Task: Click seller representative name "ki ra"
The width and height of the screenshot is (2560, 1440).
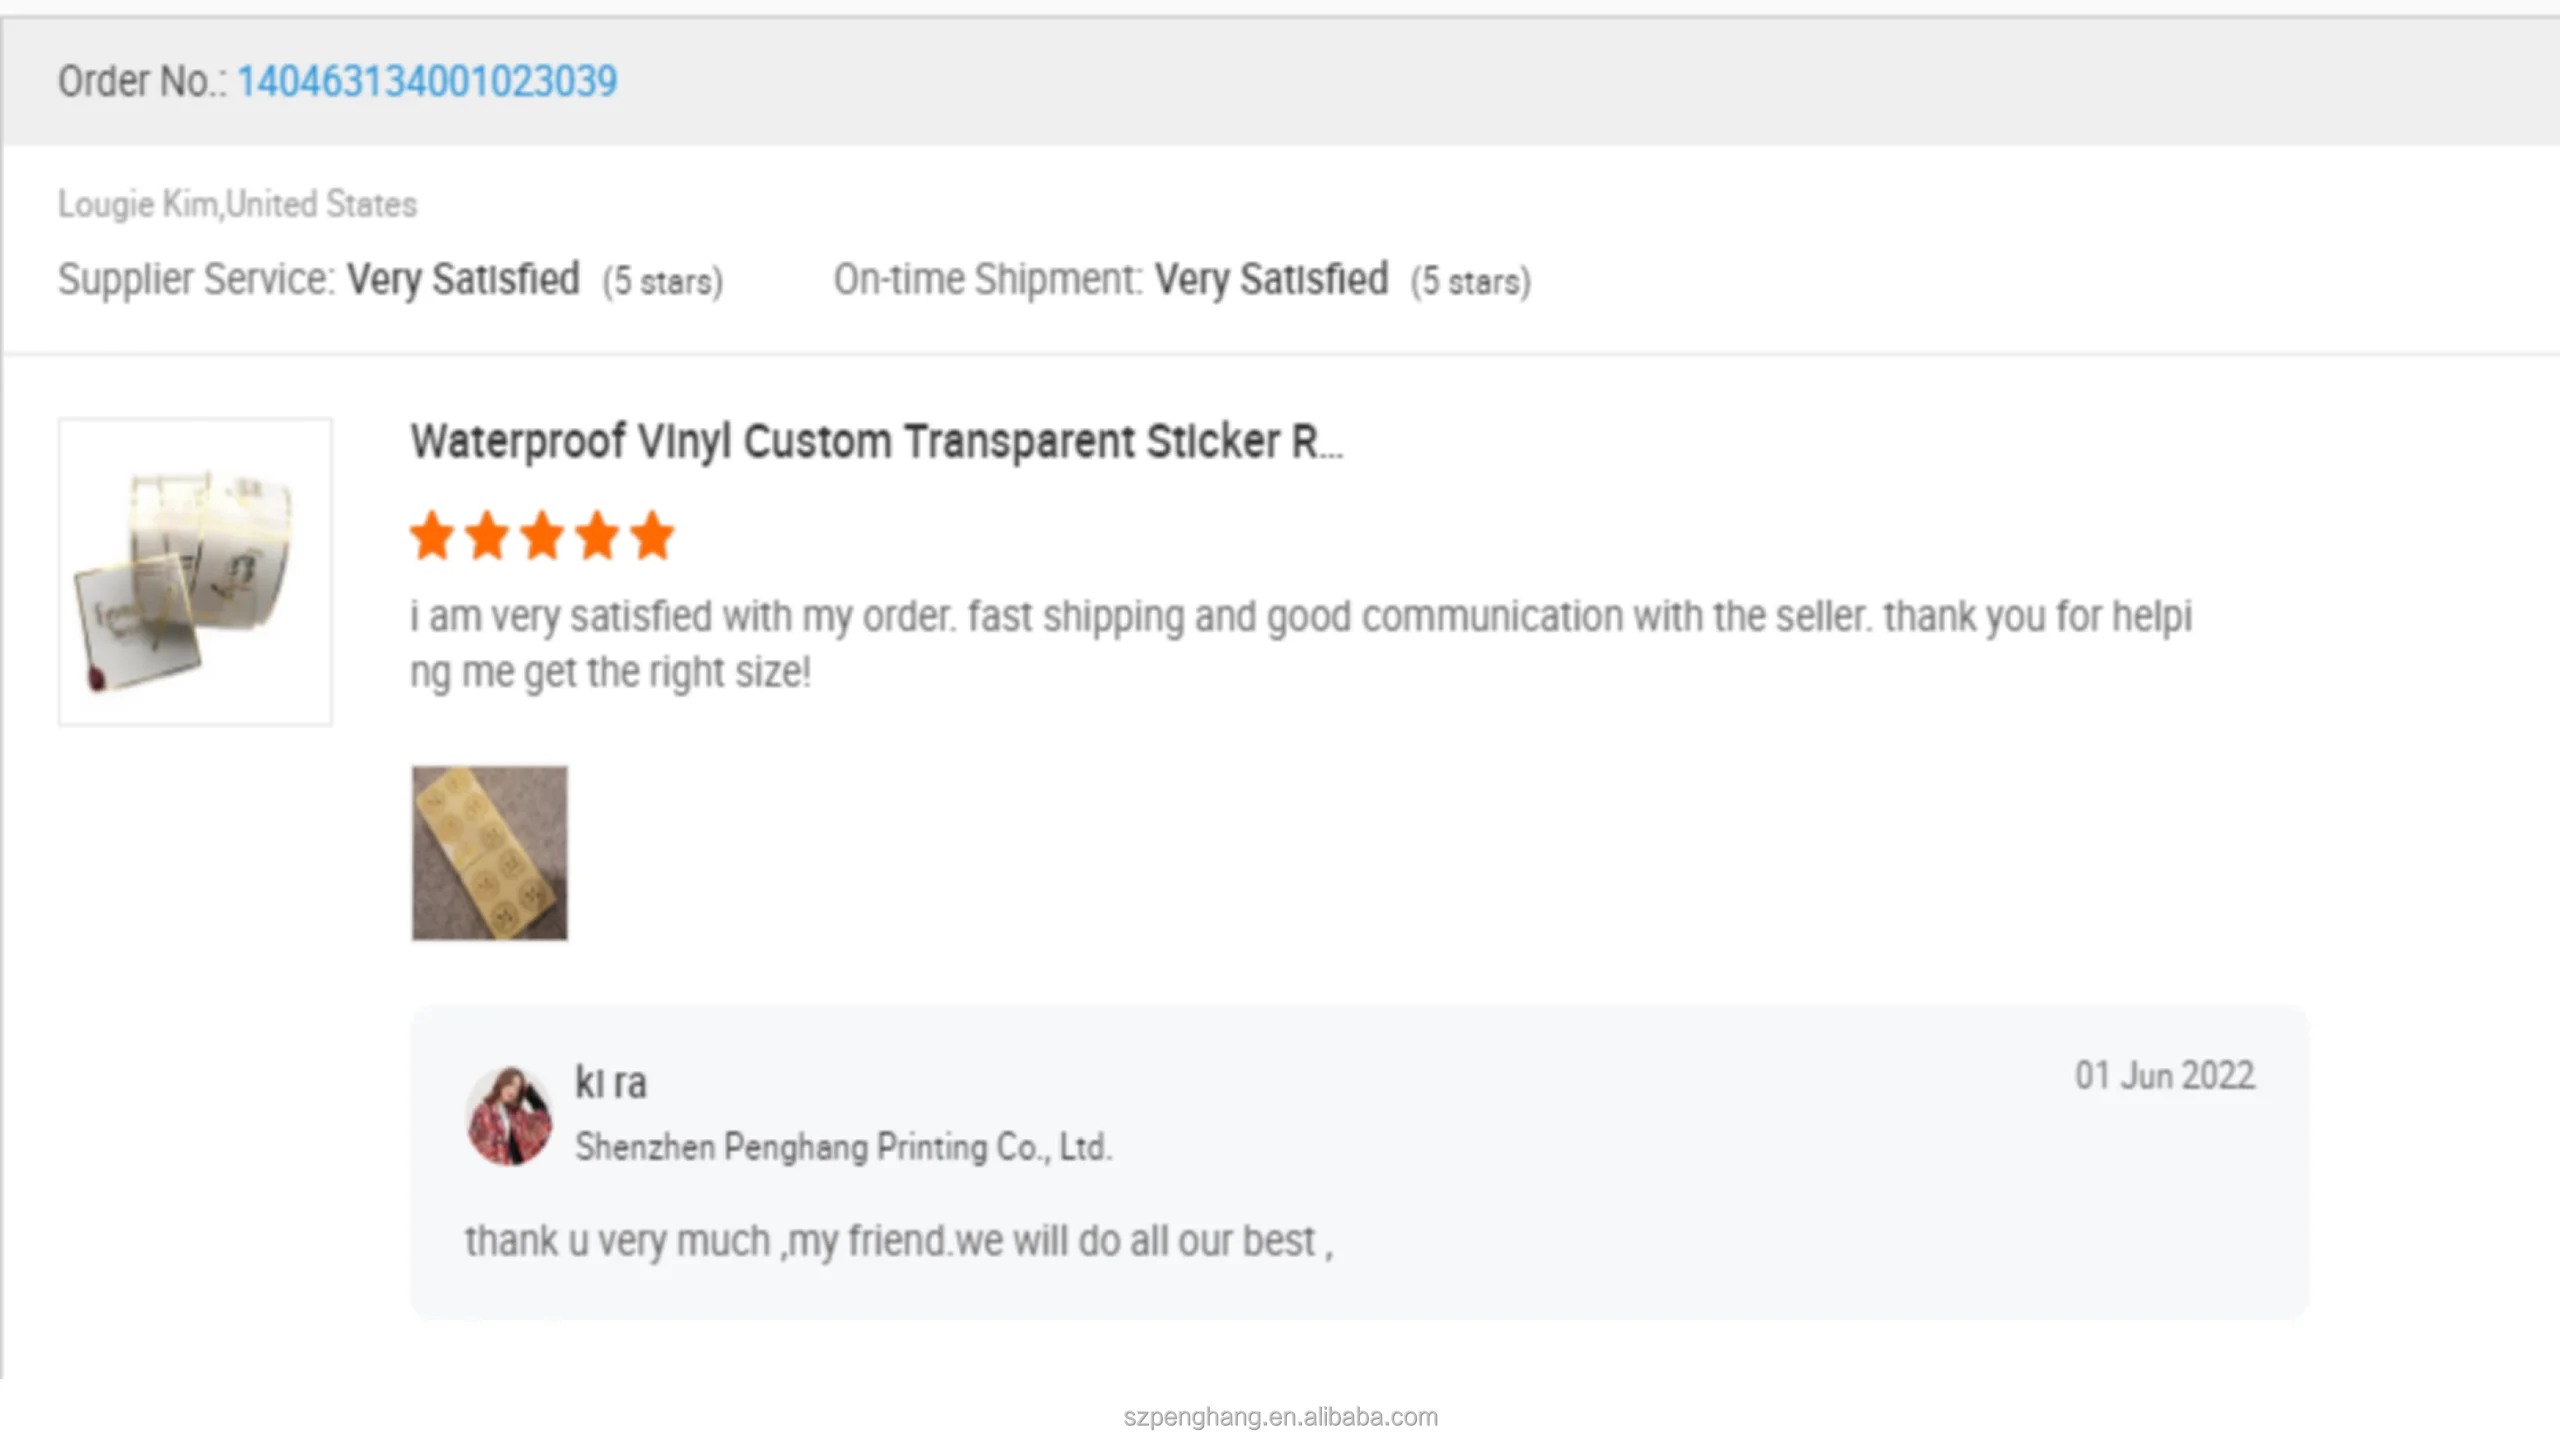Action: point(611,1083)
